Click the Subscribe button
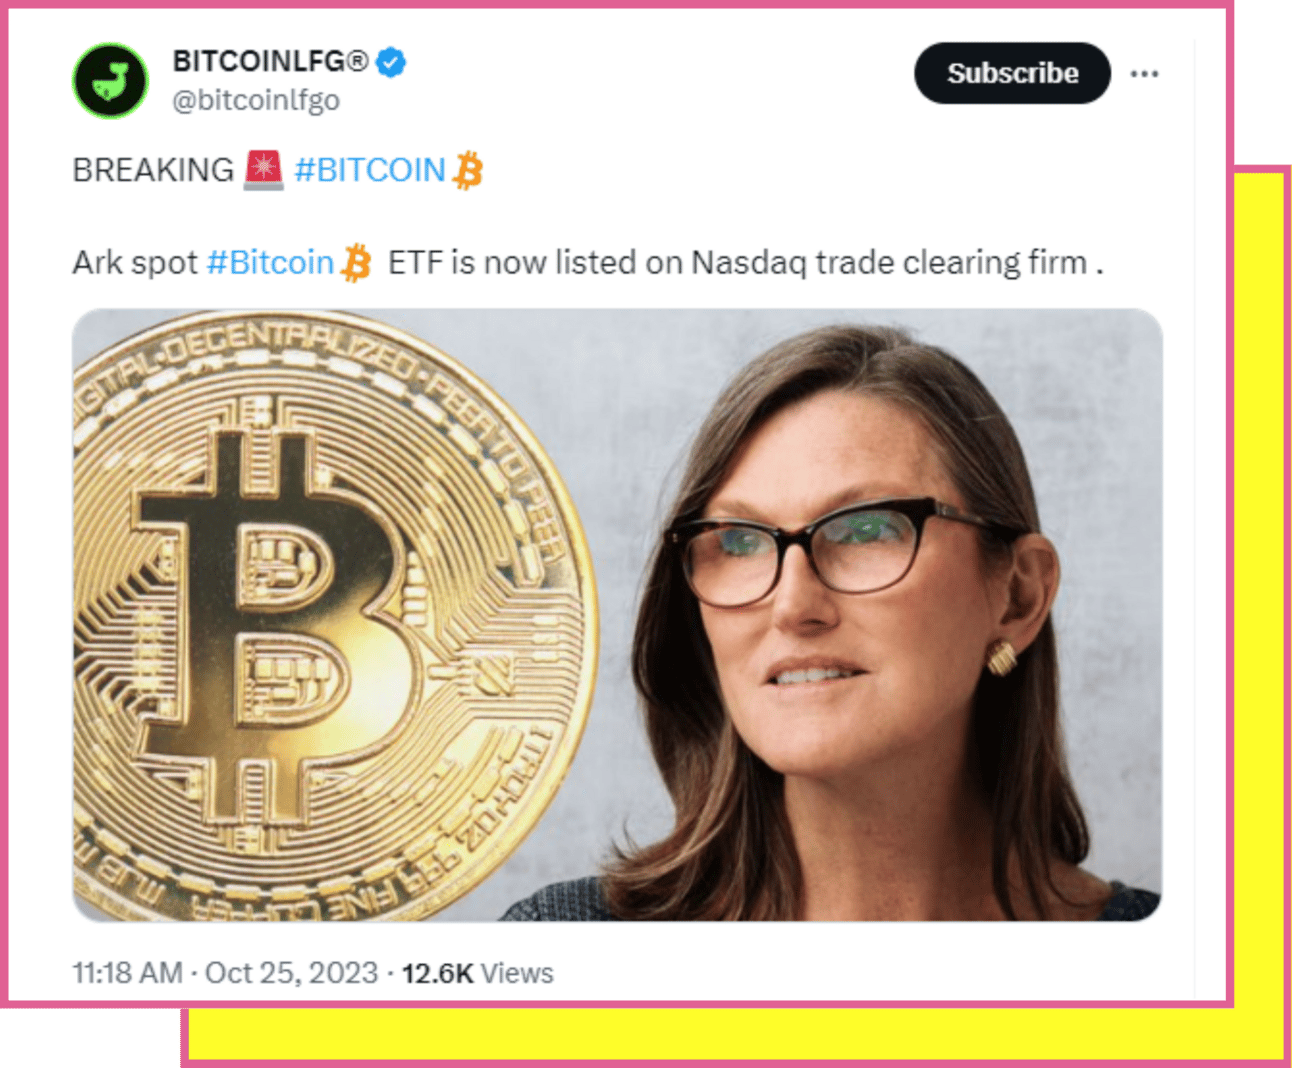The height and width of the screenshot is (1068, 1292). click(1012, 73)
